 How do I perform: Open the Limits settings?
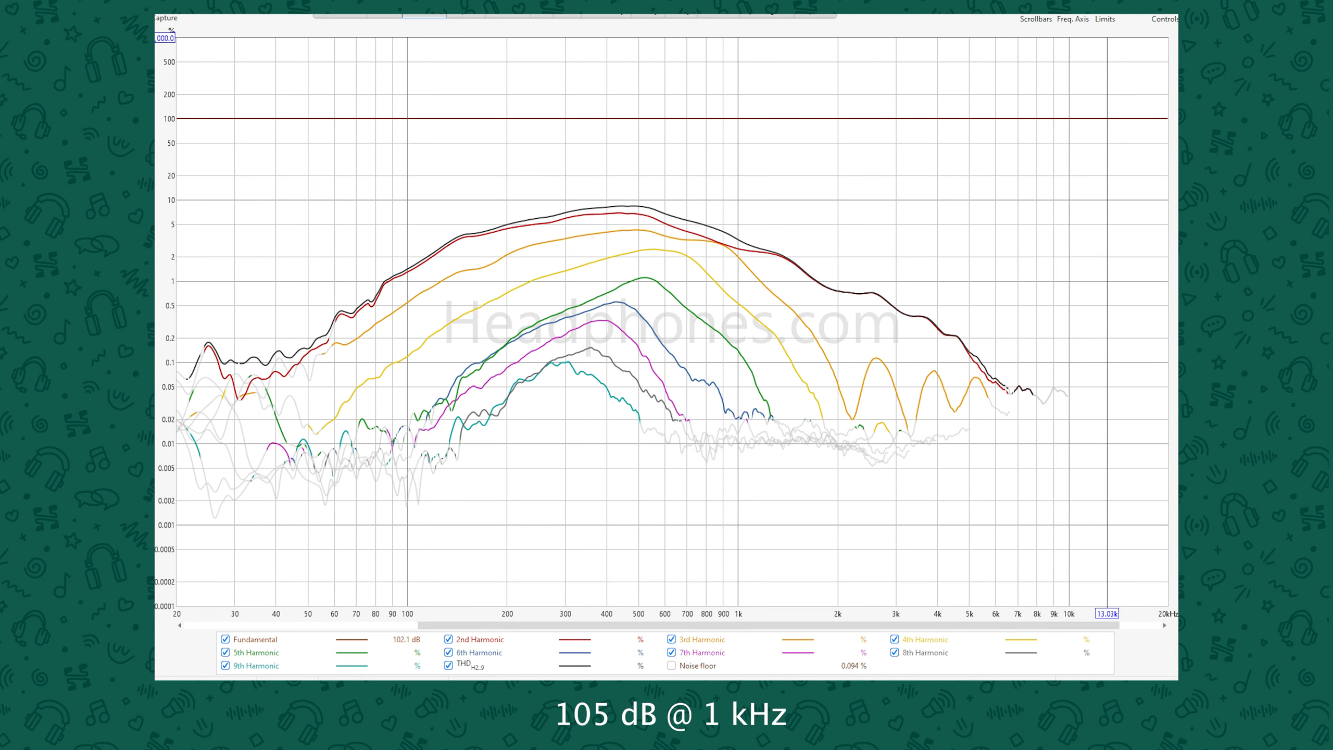pos(1105,19)
